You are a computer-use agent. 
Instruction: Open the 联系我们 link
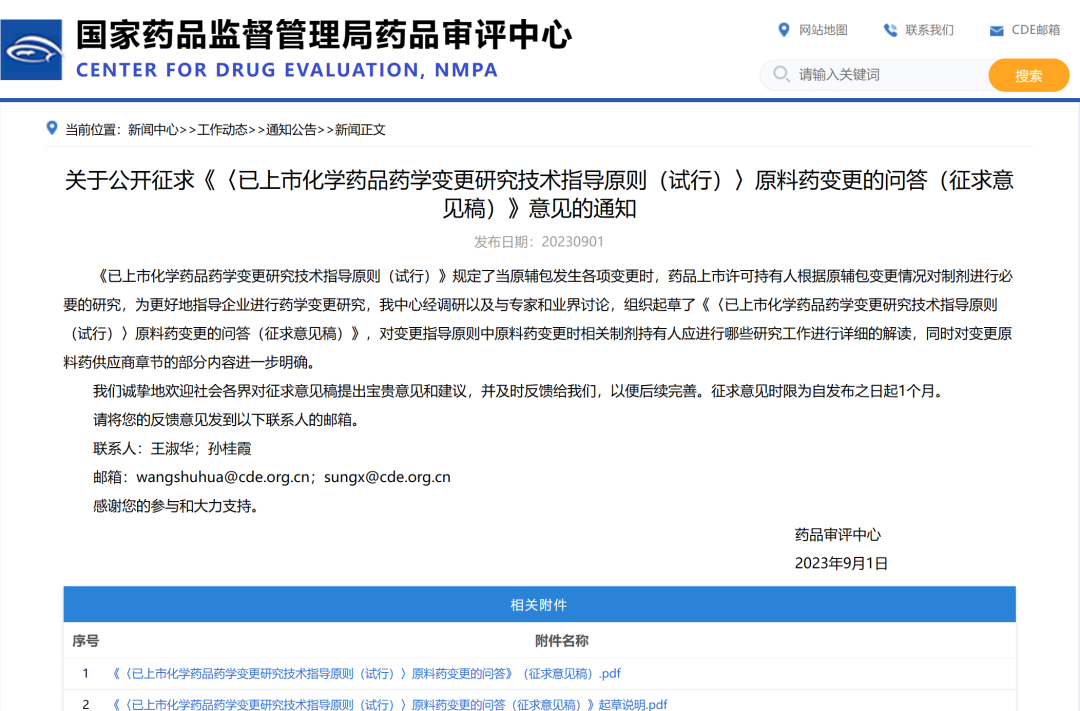(929, 30)
